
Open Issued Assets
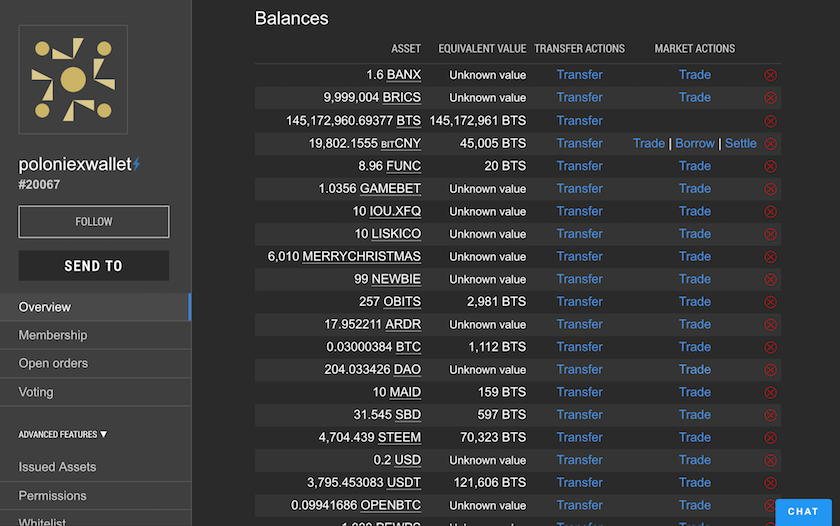[x=95, y=467]
